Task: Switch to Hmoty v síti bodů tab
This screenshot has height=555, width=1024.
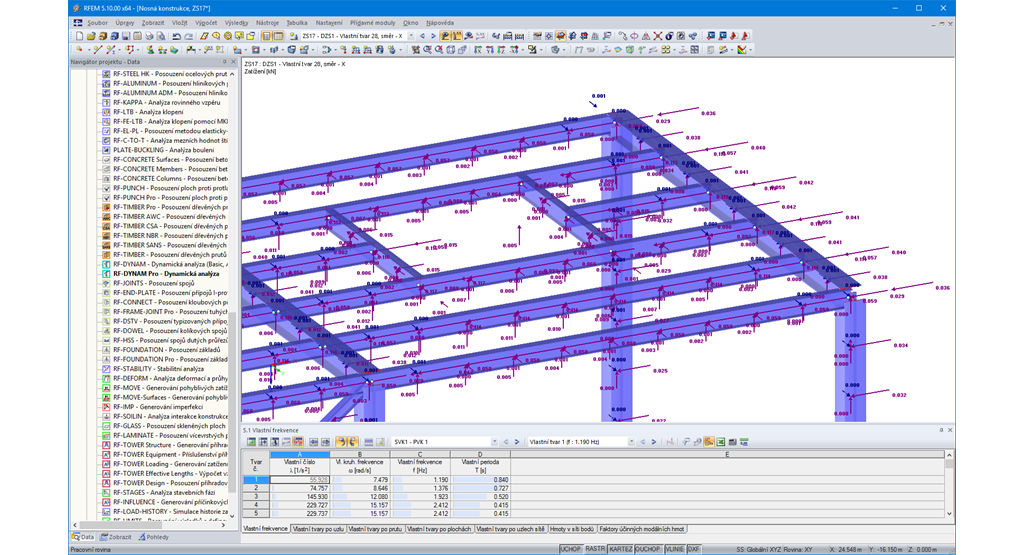Action: point(571,529)
